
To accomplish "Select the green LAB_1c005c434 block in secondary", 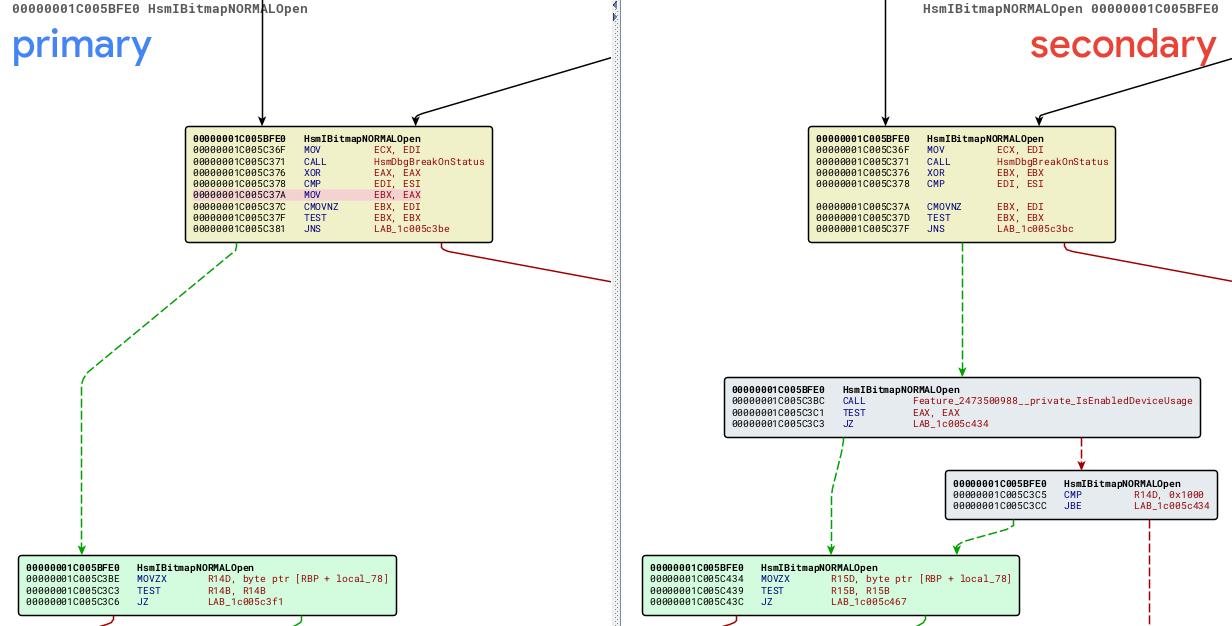I will point(830,586).
